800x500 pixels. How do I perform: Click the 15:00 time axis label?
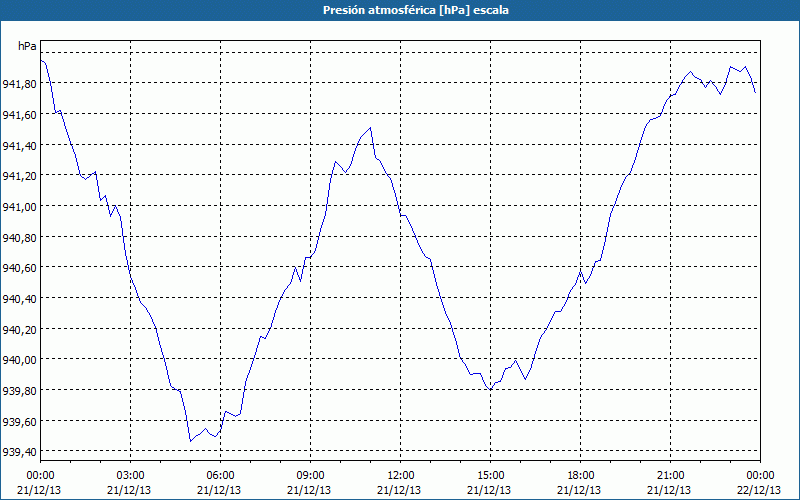[490, 476]
